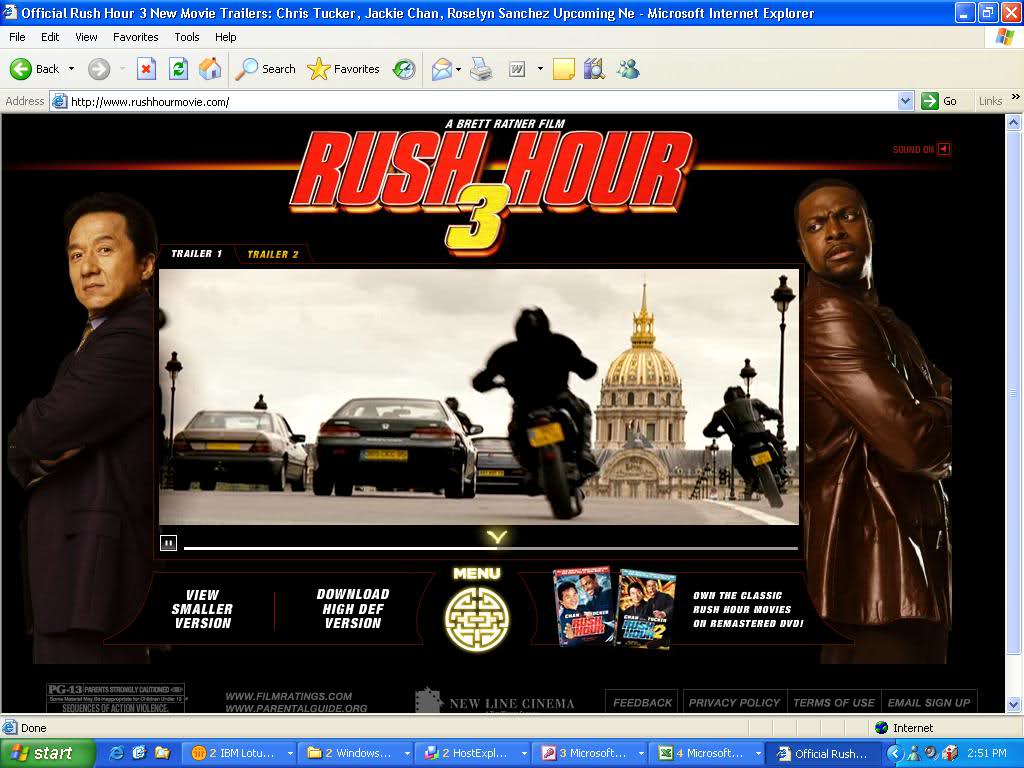Expand the Edit with Word dropdown arrow
This screenshot has height=768, width=1024.
pos(540,69)
